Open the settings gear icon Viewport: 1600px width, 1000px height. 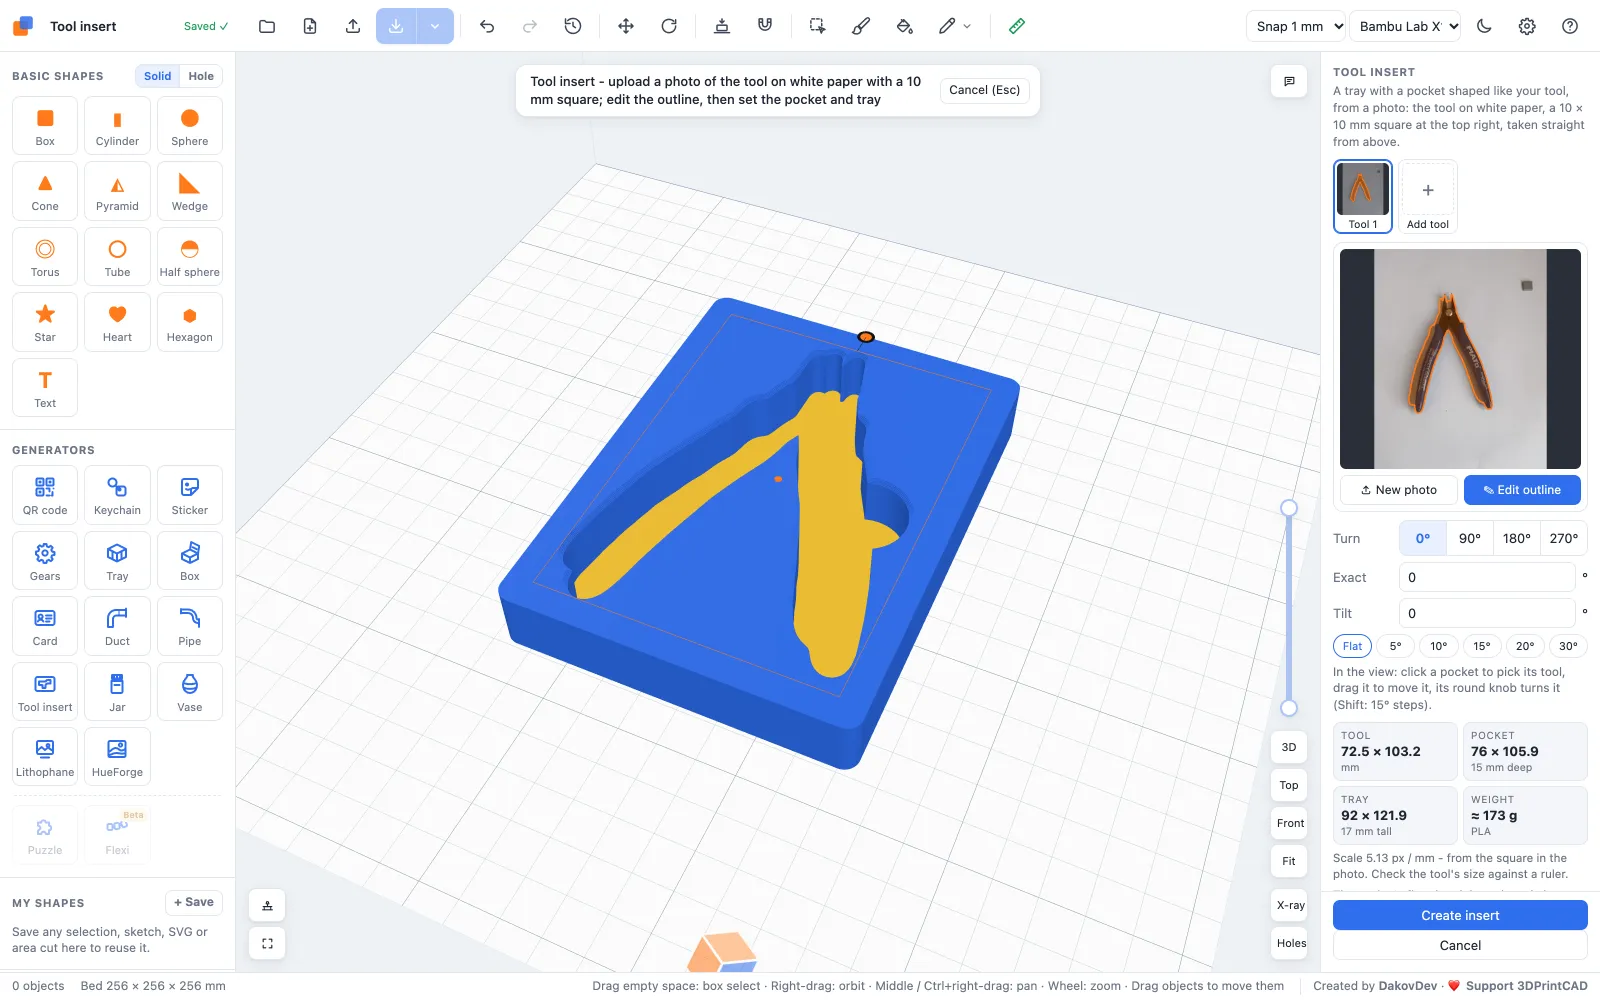click(x=1527, y=26)
